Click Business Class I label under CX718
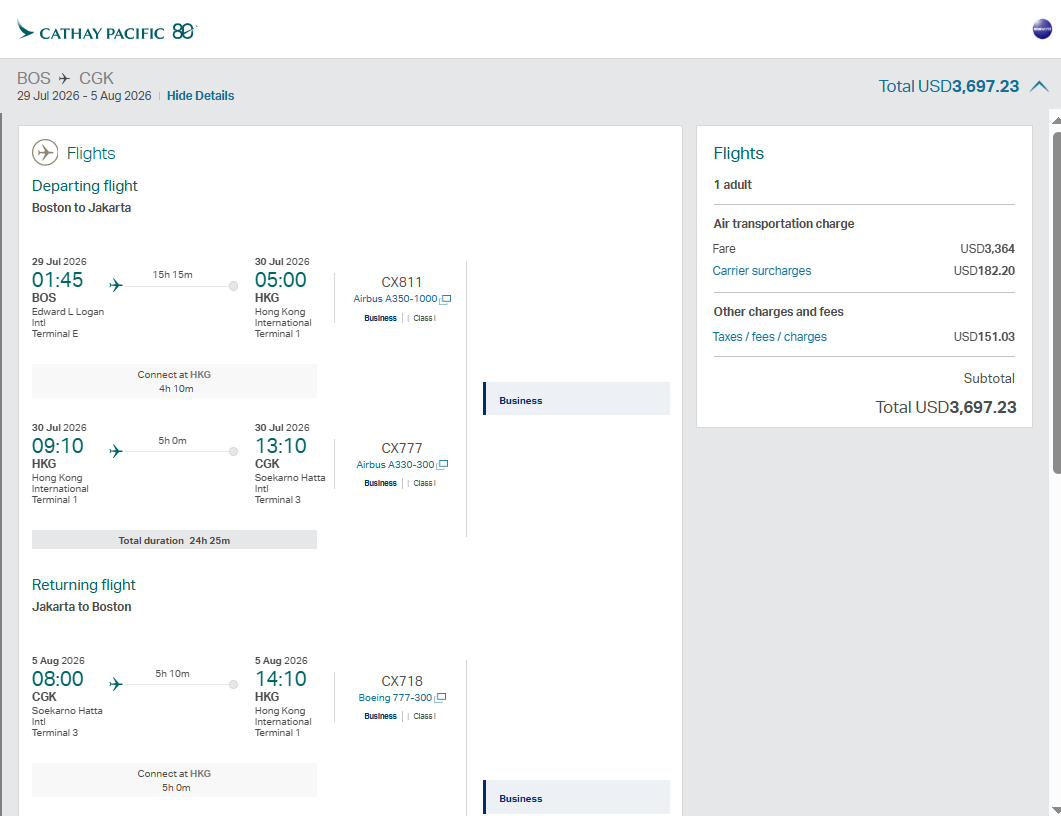The width and height of the screenshot is (1061, 816). pos(400,716)
